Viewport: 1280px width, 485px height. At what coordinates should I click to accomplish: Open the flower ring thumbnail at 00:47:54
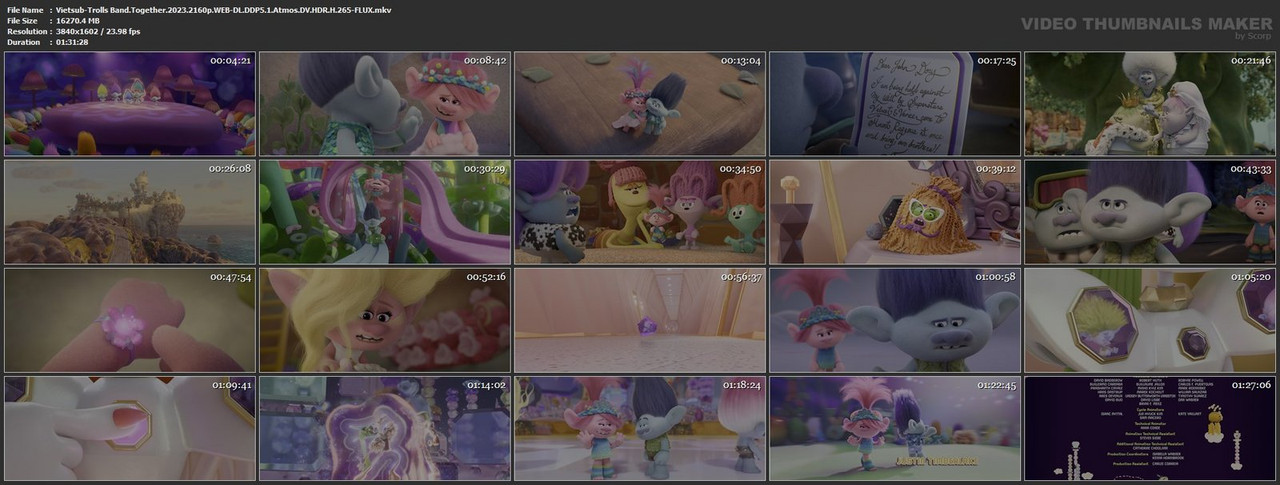130,320
